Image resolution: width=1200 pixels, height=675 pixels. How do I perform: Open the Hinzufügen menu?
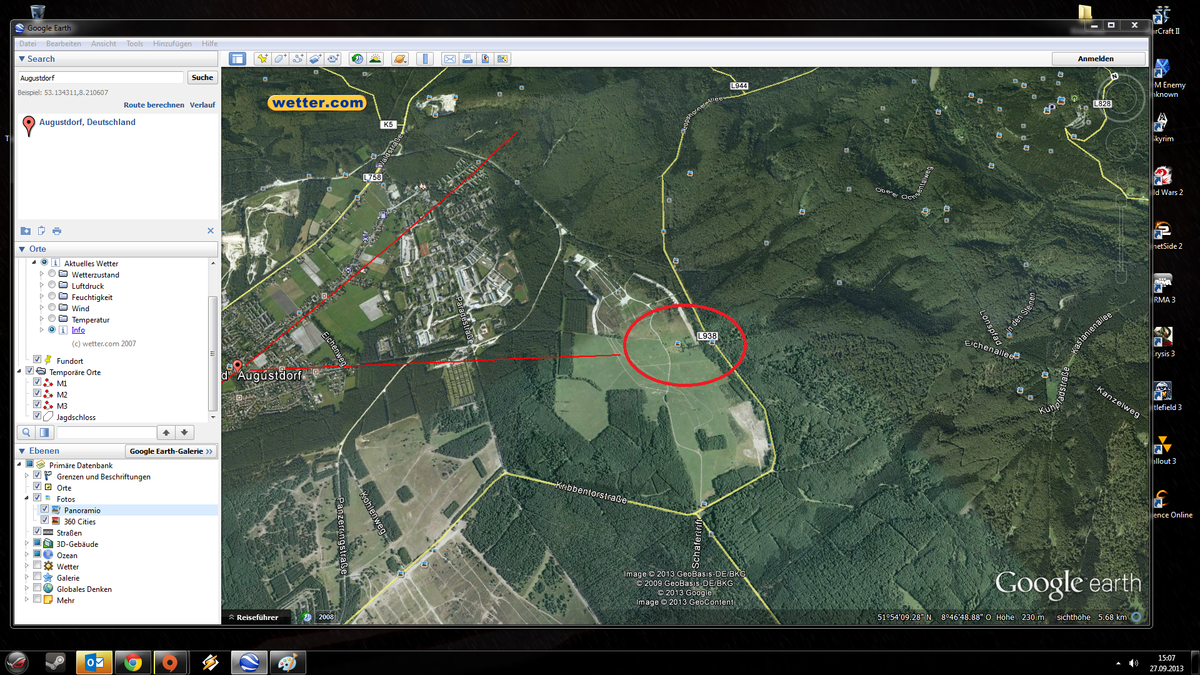point(172,44)
